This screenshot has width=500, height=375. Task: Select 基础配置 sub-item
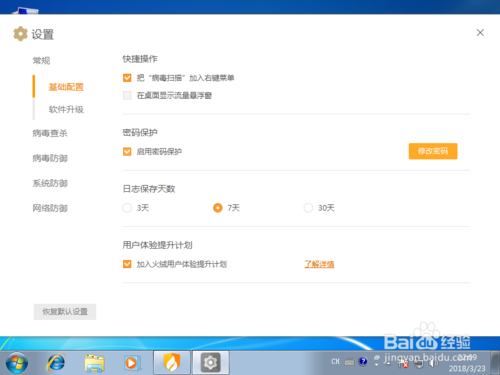coord(66,87)
